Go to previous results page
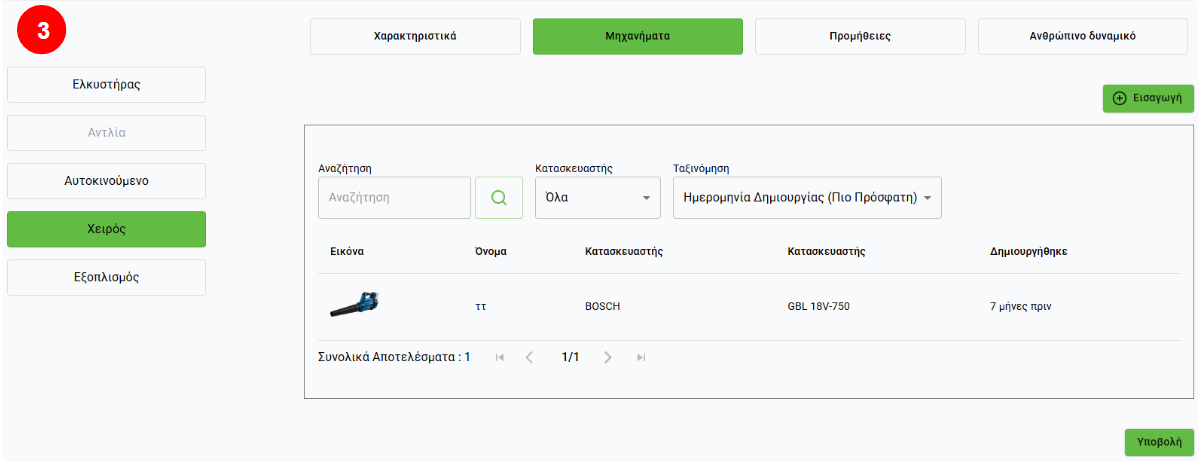 tap(530, 357)
